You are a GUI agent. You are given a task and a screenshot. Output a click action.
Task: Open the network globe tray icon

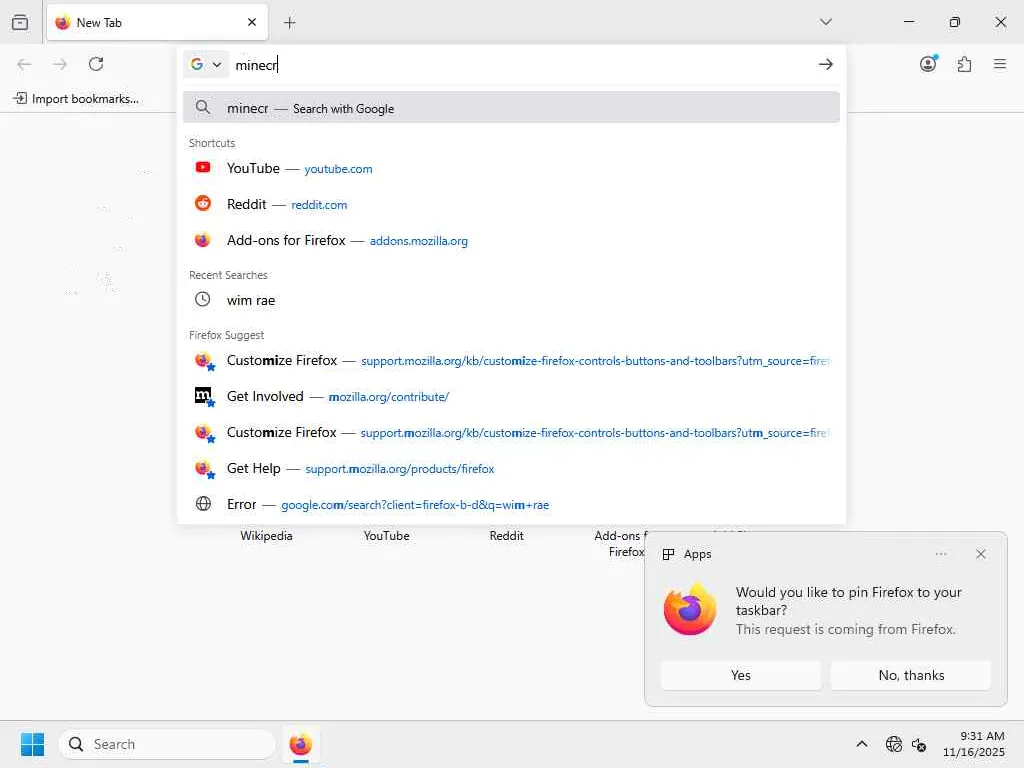(893, 744)
